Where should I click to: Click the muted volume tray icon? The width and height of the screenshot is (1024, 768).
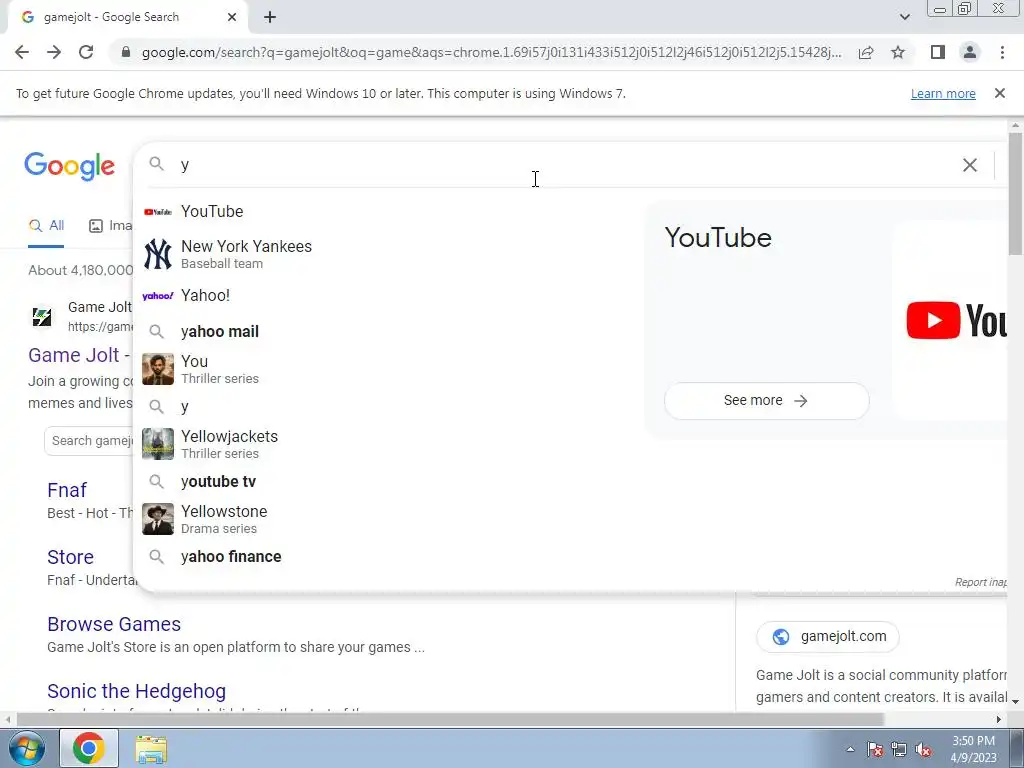(923, 750)
